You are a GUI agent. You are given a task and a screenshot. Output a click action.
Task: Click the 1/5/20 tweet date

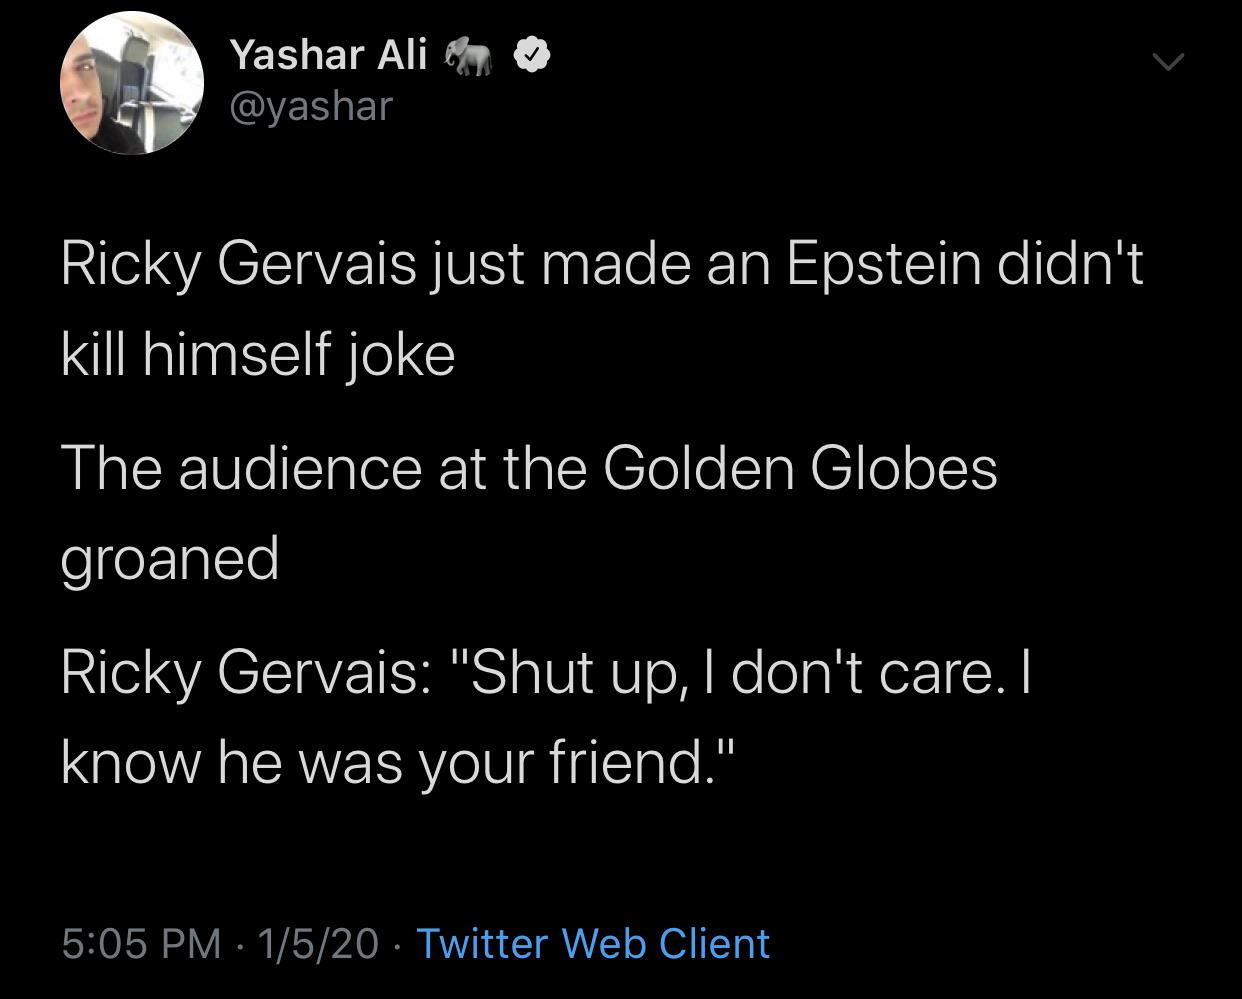click(x=318, y=943)
